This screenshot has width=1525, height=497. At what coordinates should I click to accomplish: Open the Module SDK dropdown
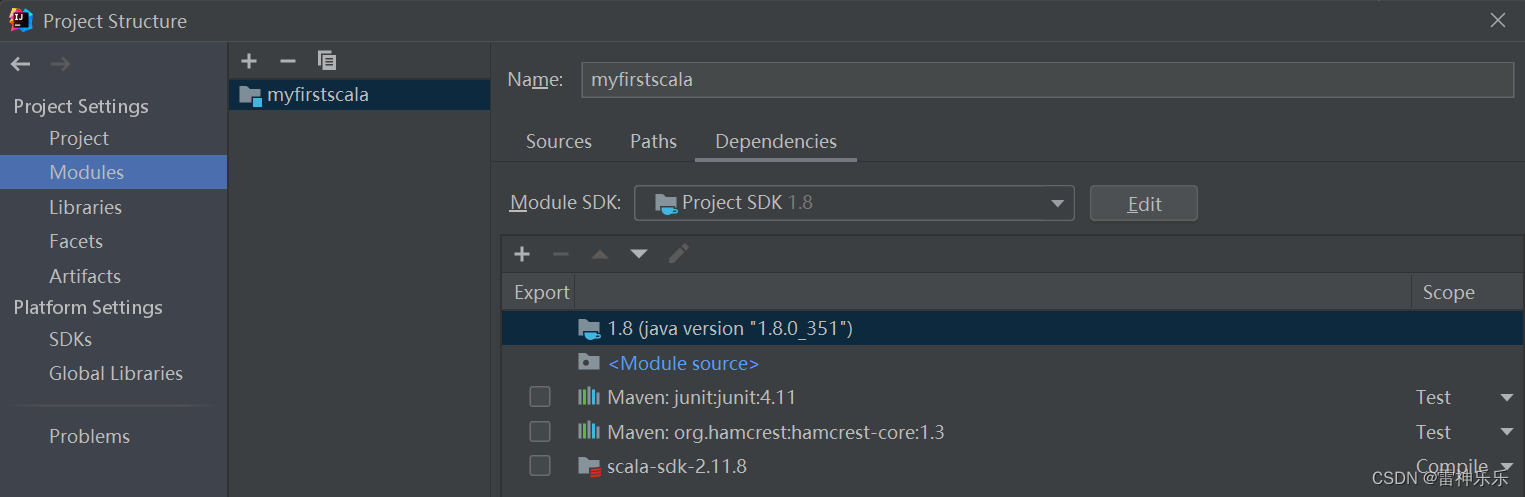(854, 203)
